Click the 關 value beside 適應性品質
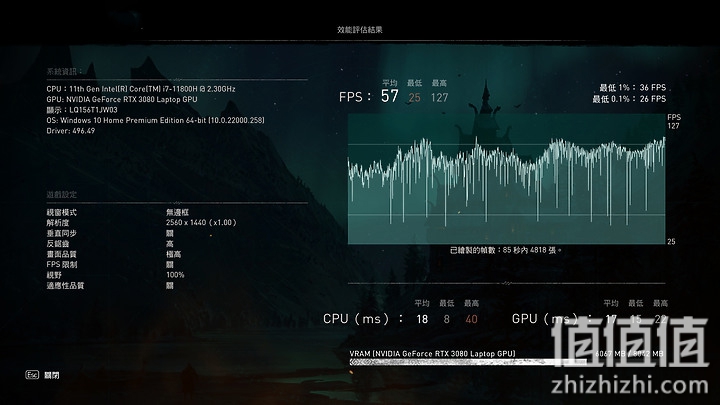Screen dimensions: 720x405 tap(170, 286)
